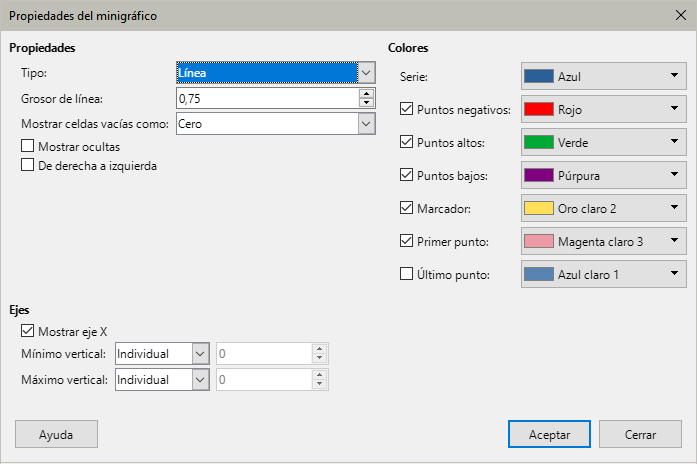The width and height of the screenshot is (697, 464).
Task: Click the Aceptar button
Action: pyautogui.click(x=550, y=435)
